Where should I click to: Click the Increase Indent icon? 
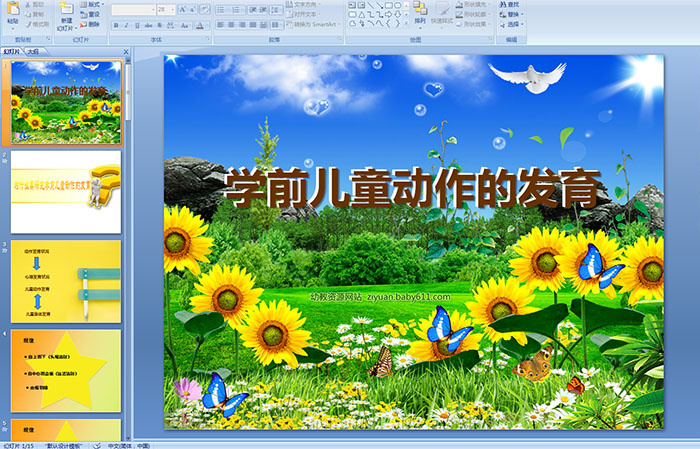pos(263,10)
